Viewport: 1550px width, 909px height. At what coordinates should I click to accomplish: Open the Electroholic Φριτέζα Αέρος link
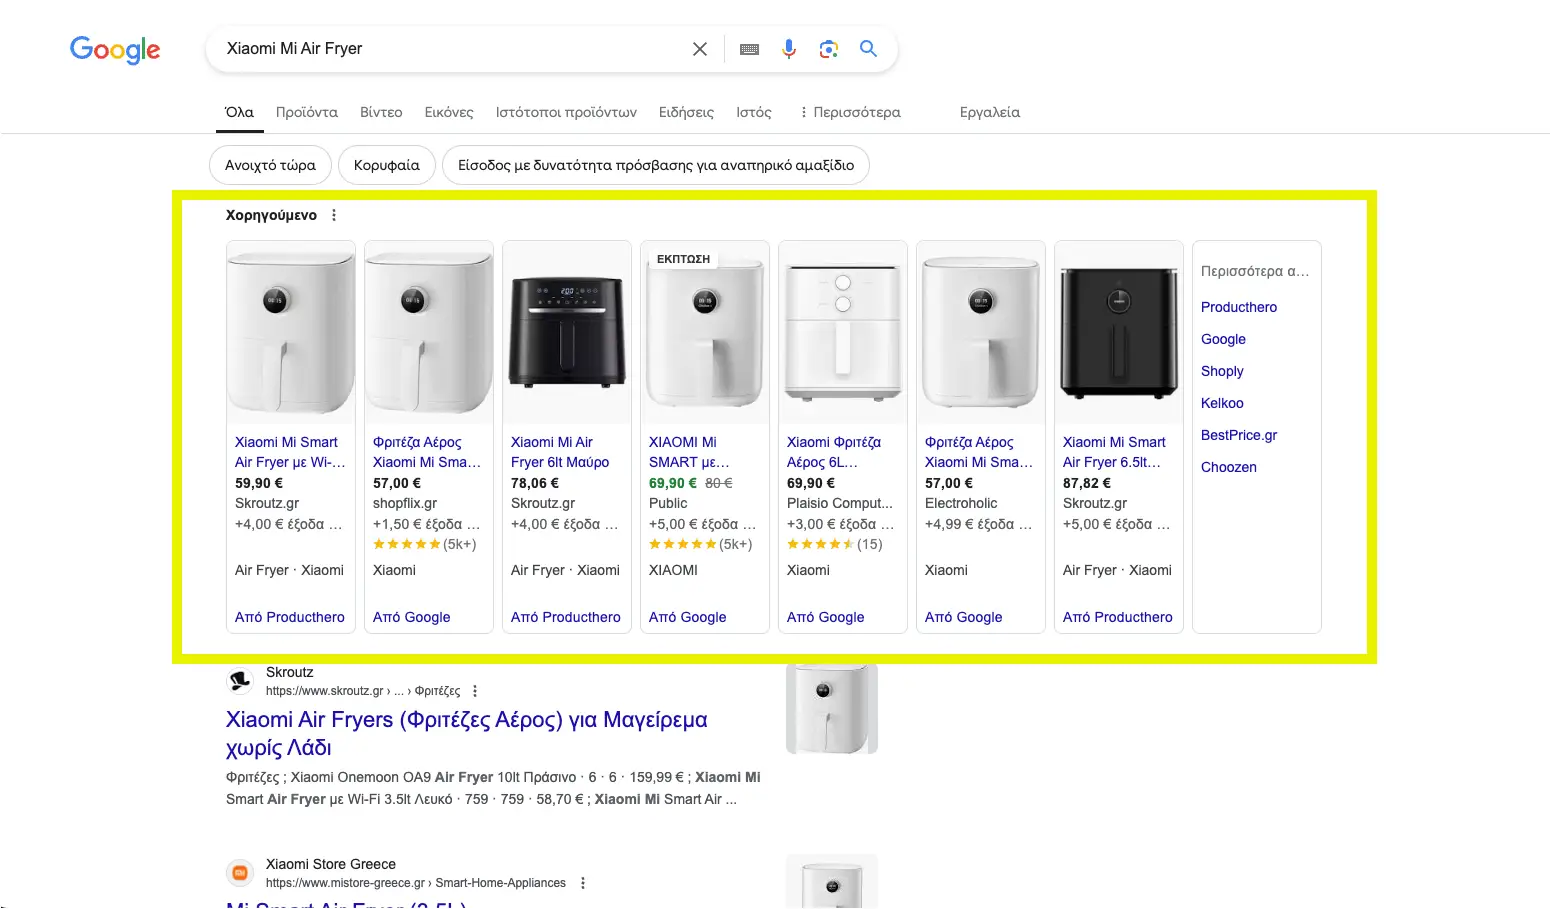click(x=979, y=452)
